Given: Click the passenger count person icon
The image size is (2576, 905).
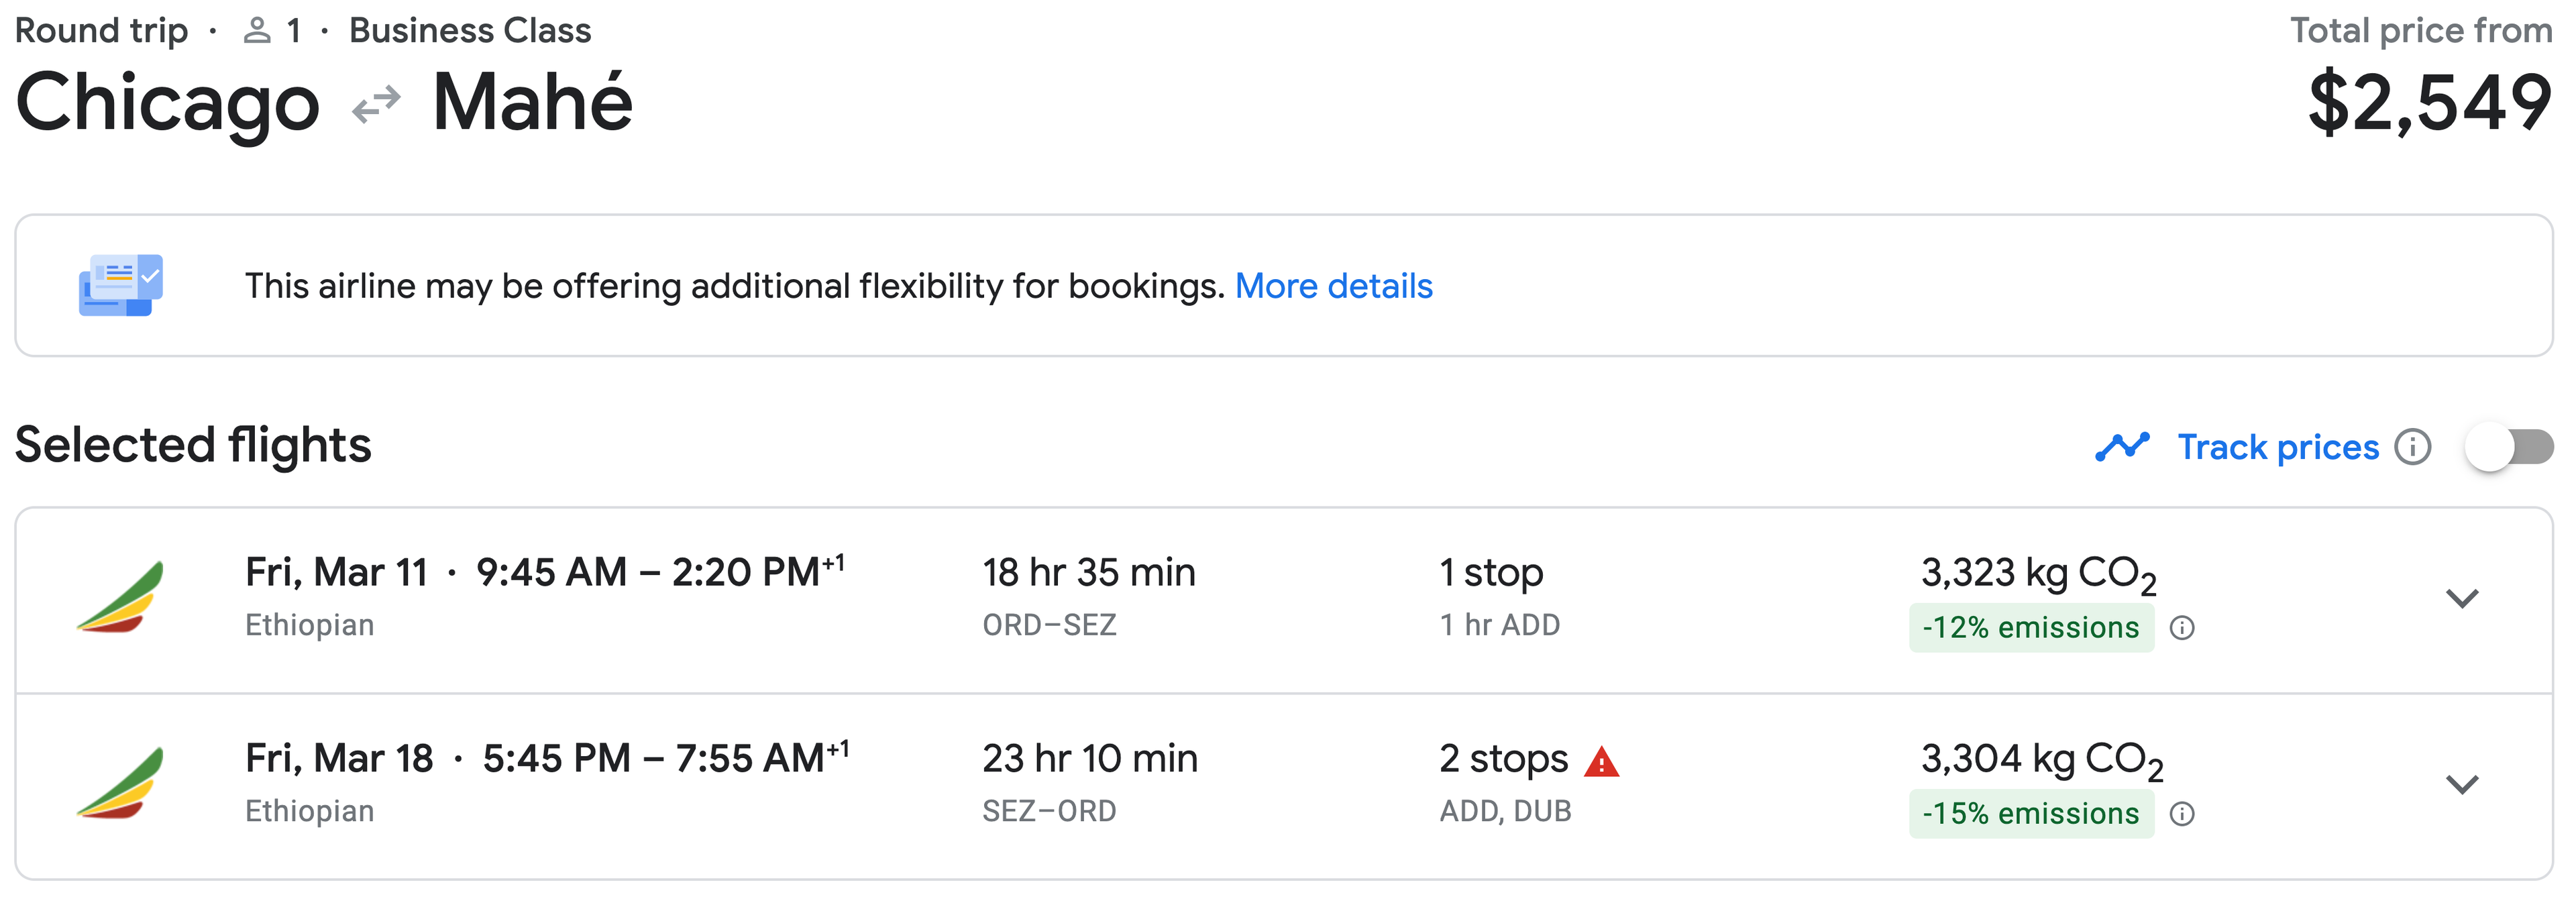Looking at the screenshot, I should 257,31.
